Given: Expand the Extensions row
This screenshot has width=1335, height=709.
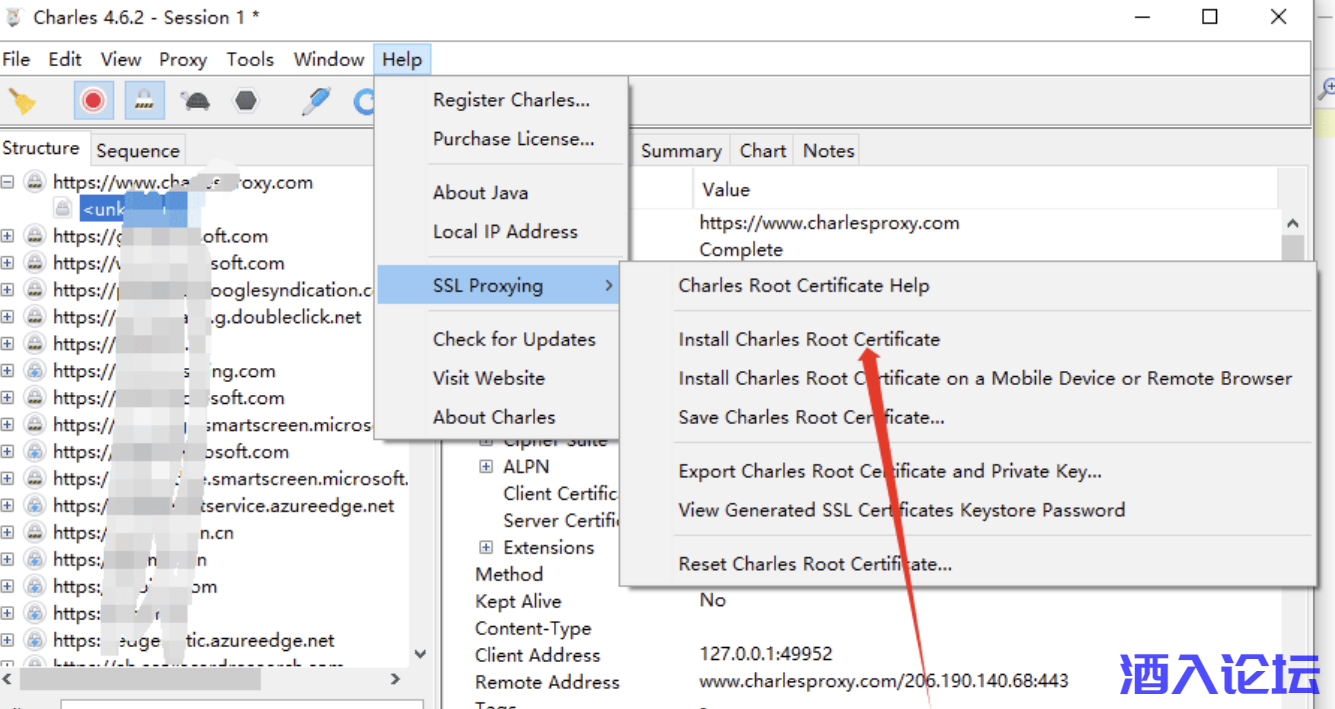Looking at the screenshot, I should (x=486, y=547).
